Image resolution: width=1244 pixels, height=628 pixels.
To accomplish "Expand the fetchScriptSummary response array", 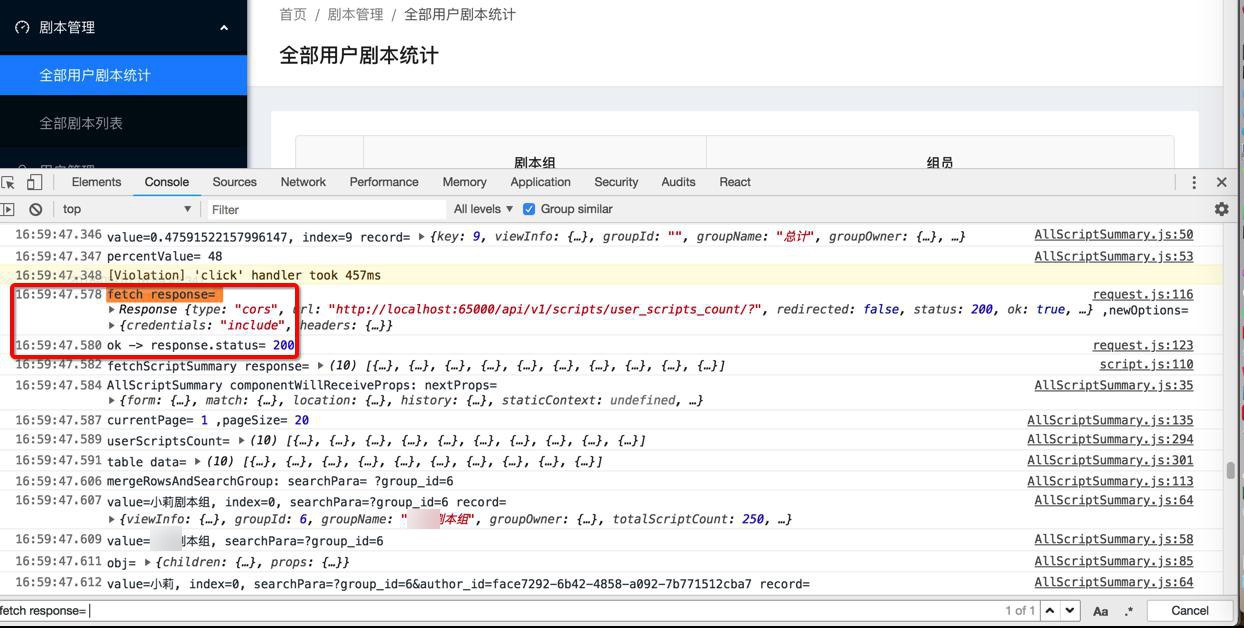I will click(321, 366).
